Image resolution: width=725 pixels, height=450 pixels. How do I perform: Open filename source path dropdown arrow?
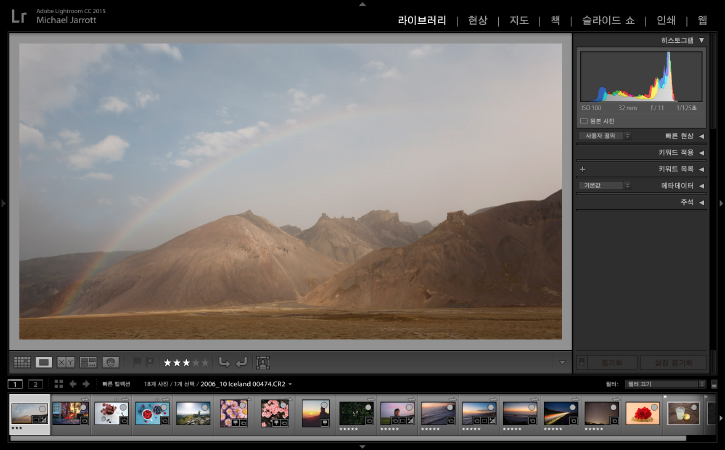[x=290, y=384]
